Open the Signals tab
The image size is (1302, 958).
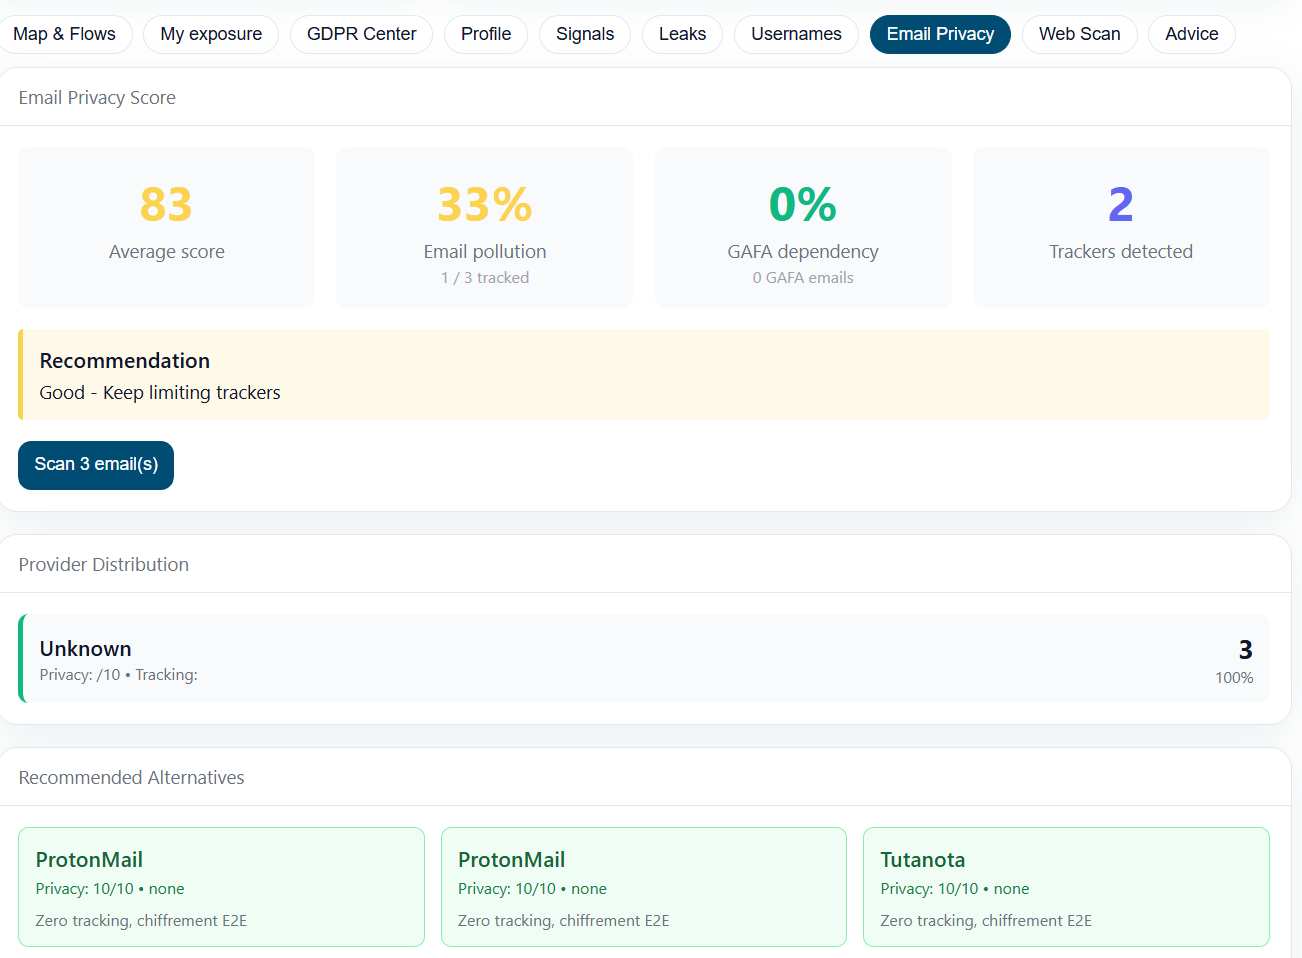584,34
